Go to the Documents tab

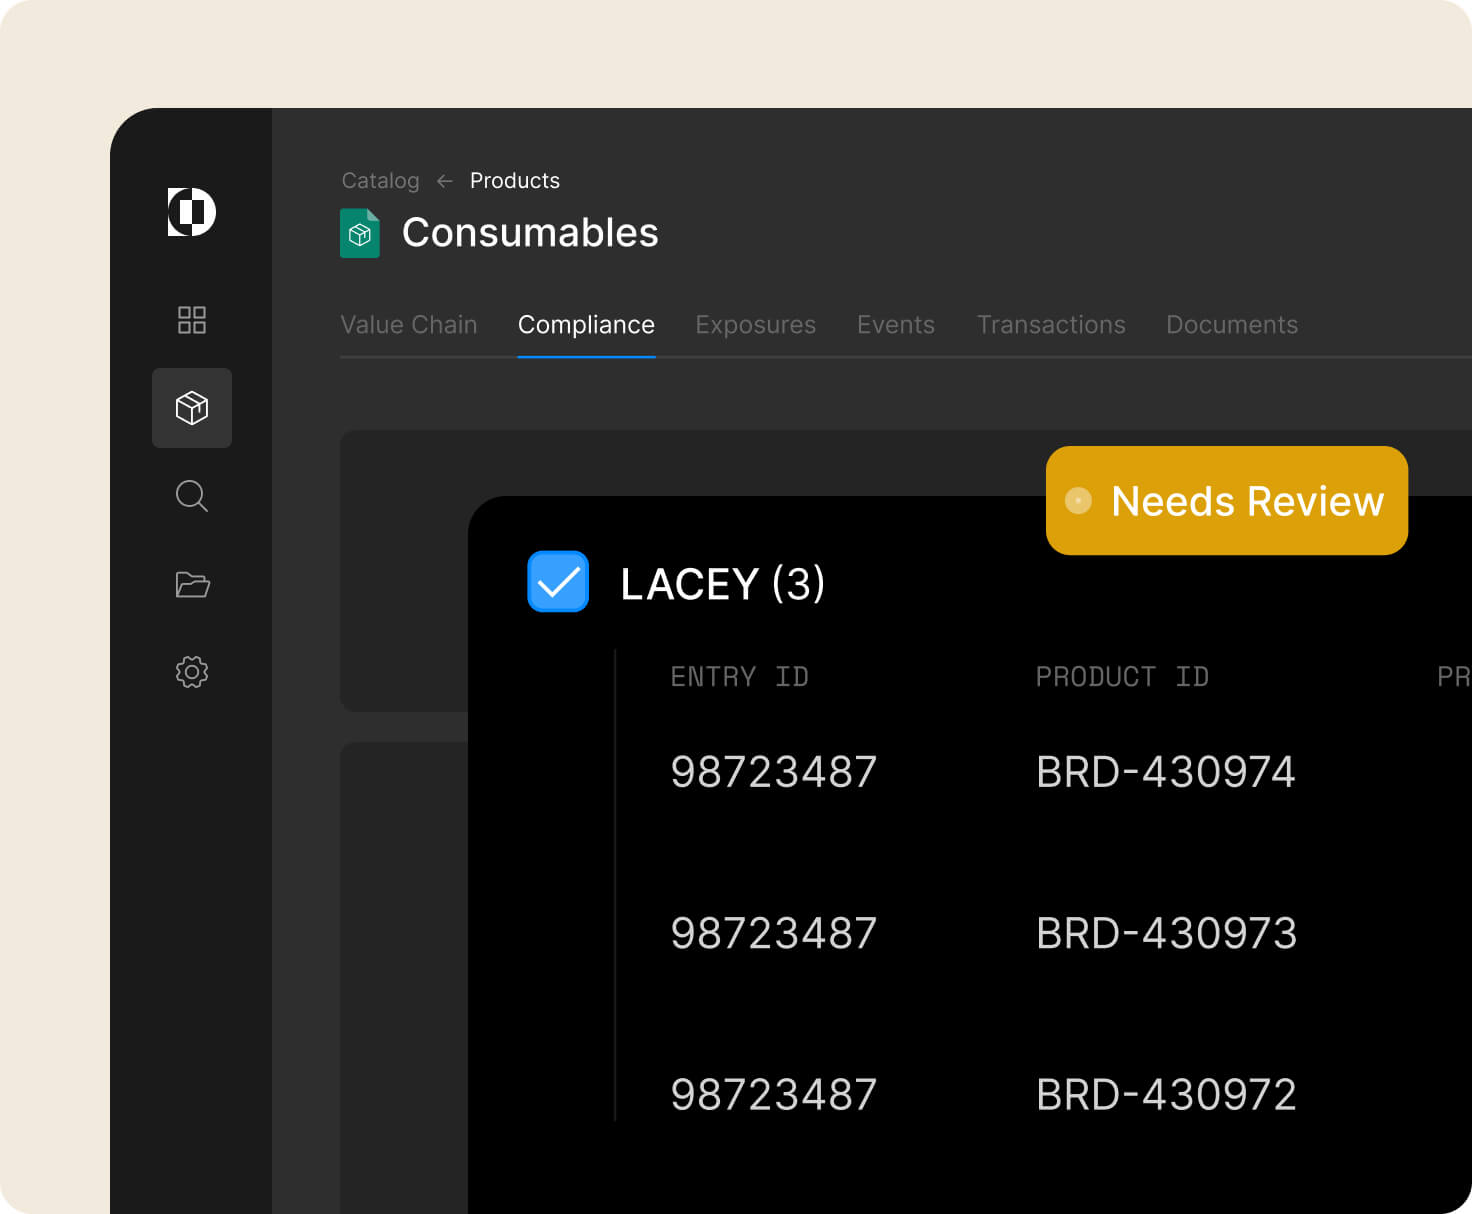pos(1232,325)
